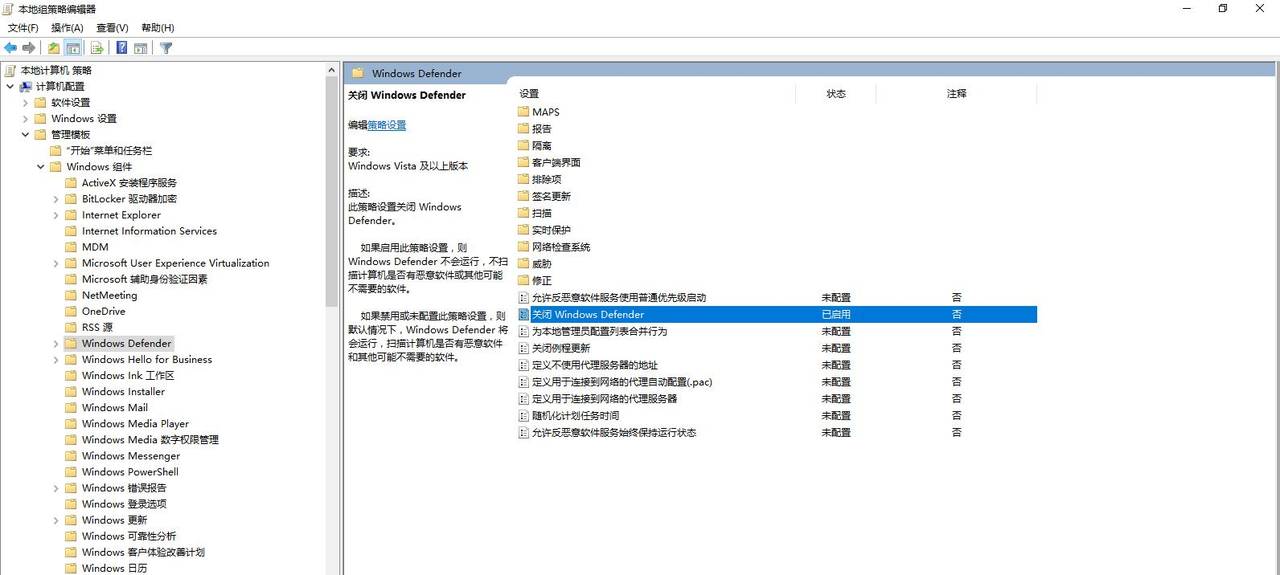Click the 隔离 folder icon in the list
This screenshot has width=1280, height=575.
[523, 146]
